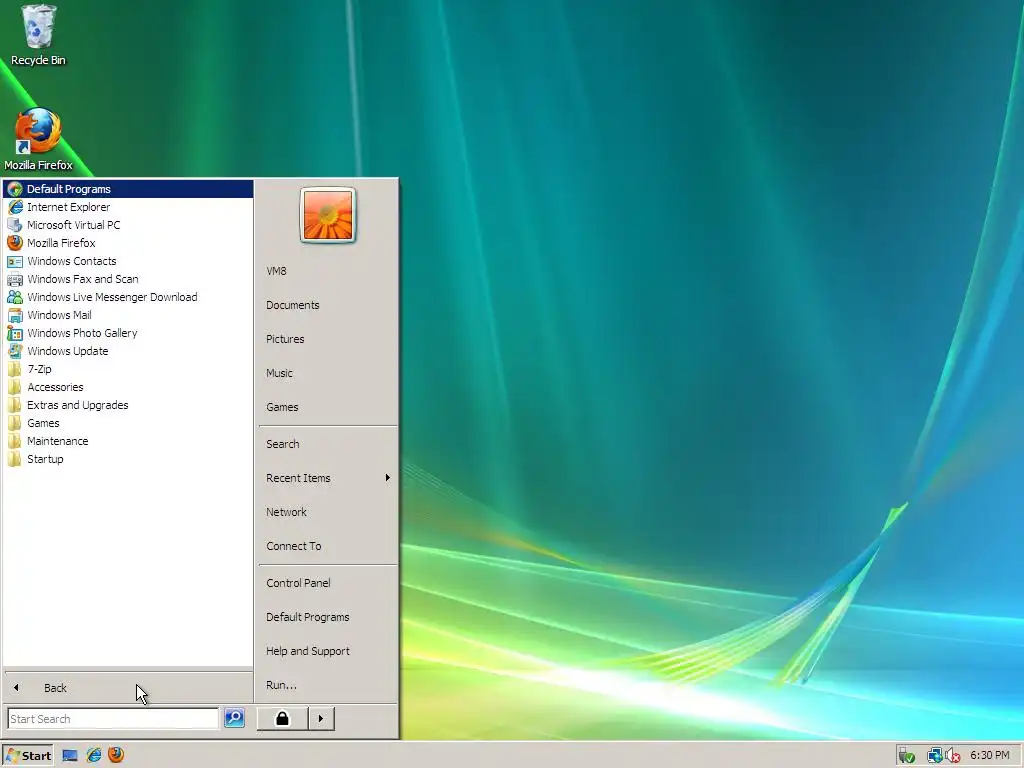Expand the Recent Items submenu
Image resolution: width=1024 pixels, height=768 pixels.
tap(328, 478)
